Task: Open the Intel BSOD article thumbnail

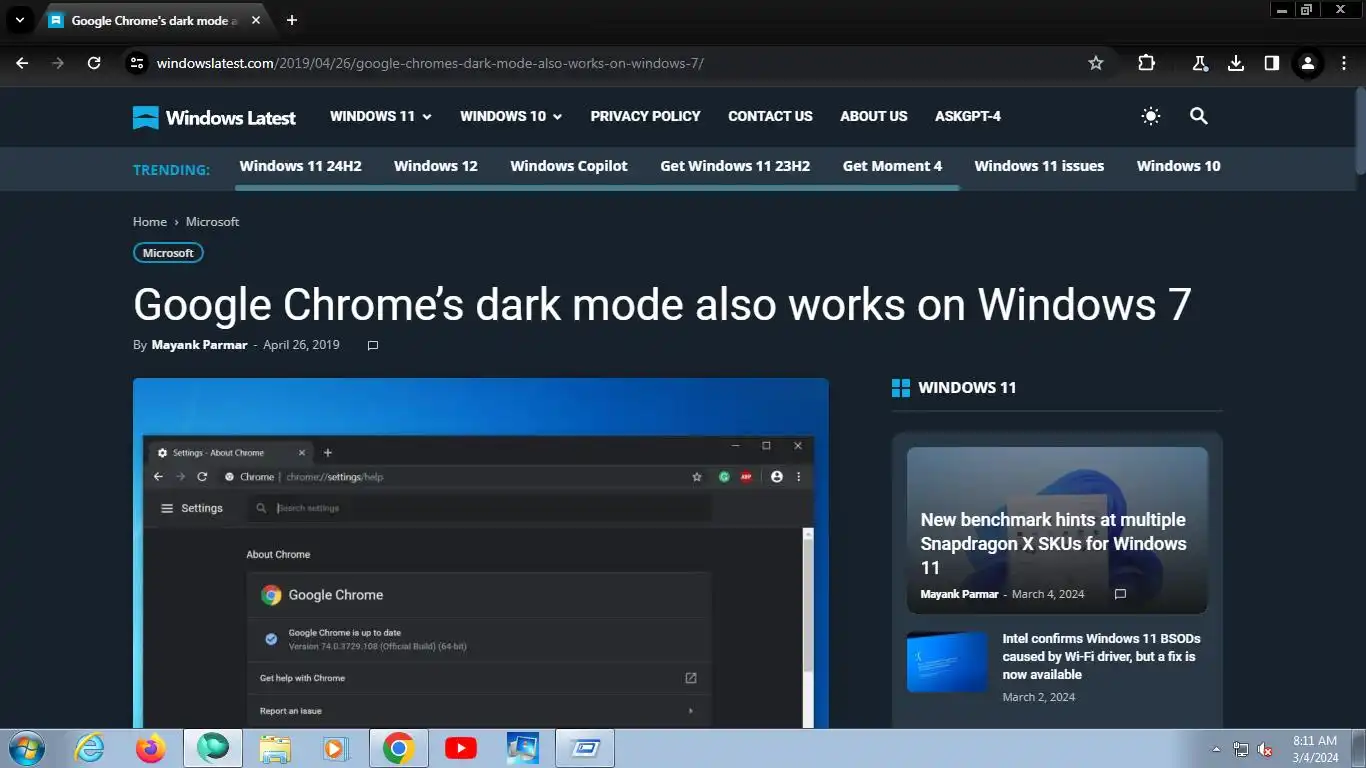Action: (947, 662)
